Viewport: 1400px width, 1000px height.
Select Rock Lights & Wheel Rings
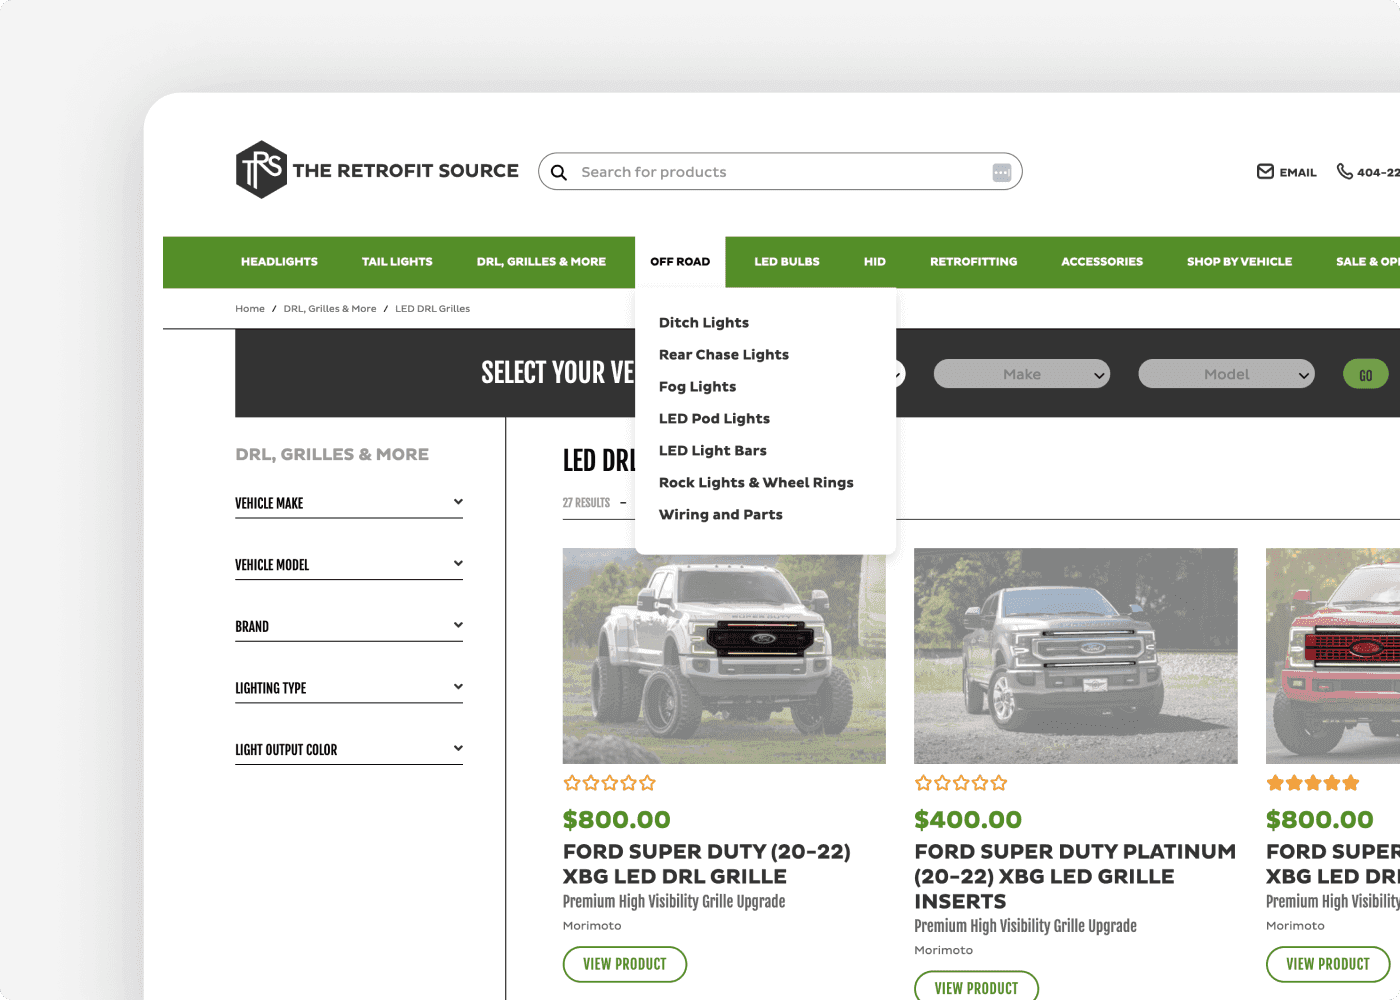point(756,482)
